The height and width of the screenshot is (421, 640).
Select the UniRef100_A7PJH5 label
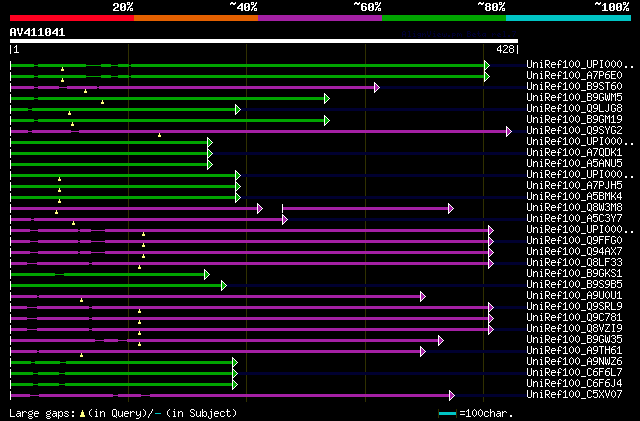[574, 186]
